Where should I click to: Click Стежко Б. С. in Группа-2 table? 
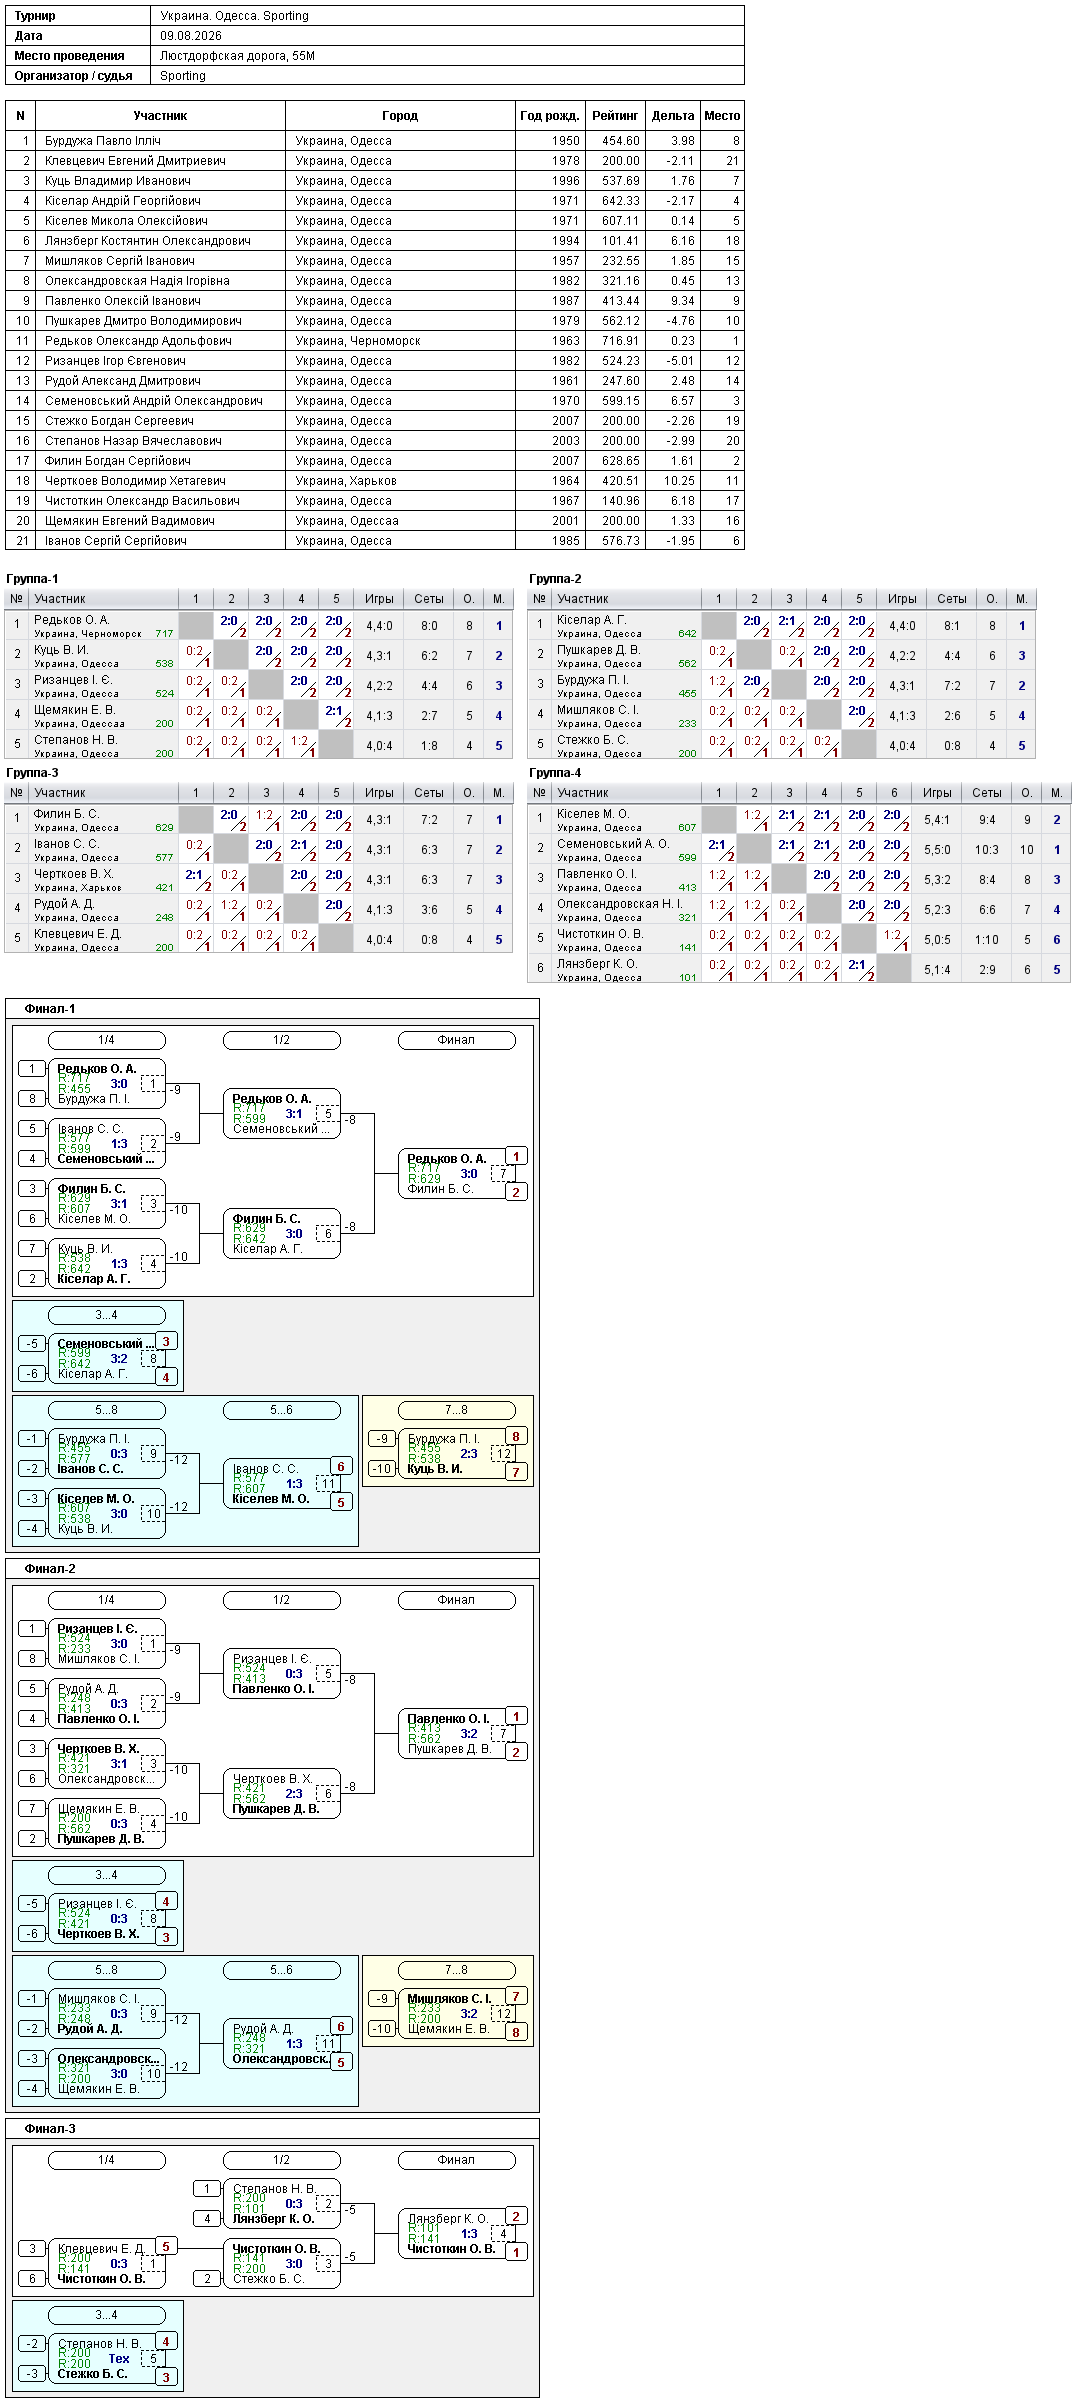pyautogui.click(x=592, y=740)
